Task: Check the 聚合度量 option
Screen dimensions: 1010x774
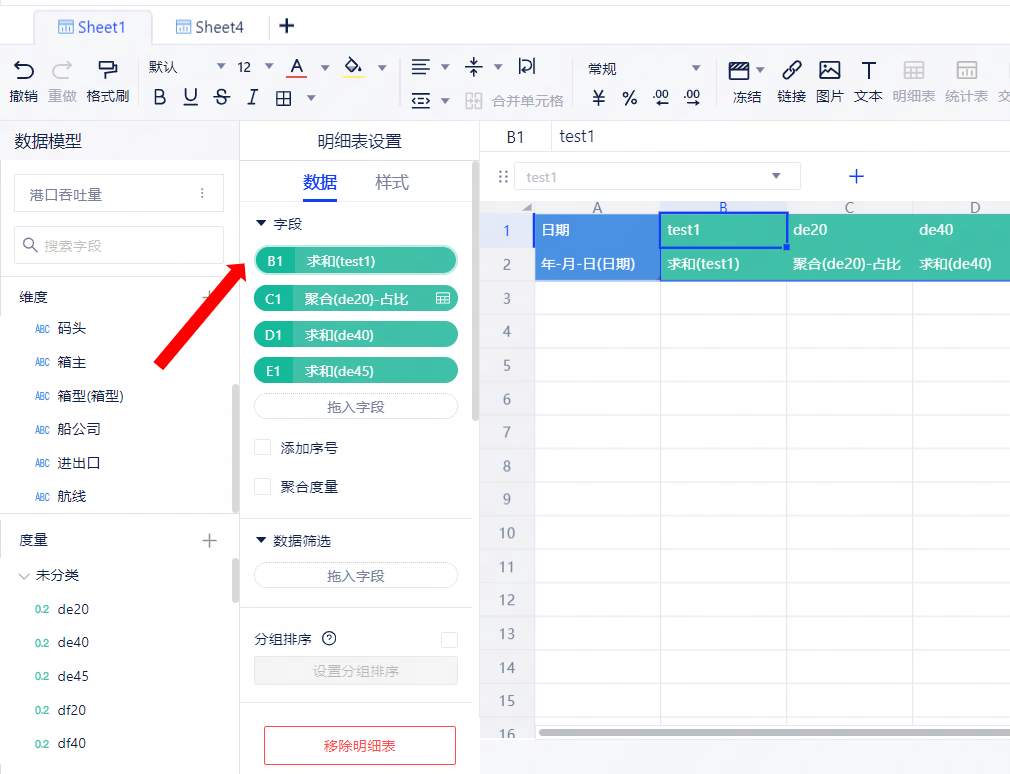Action: 263,487
